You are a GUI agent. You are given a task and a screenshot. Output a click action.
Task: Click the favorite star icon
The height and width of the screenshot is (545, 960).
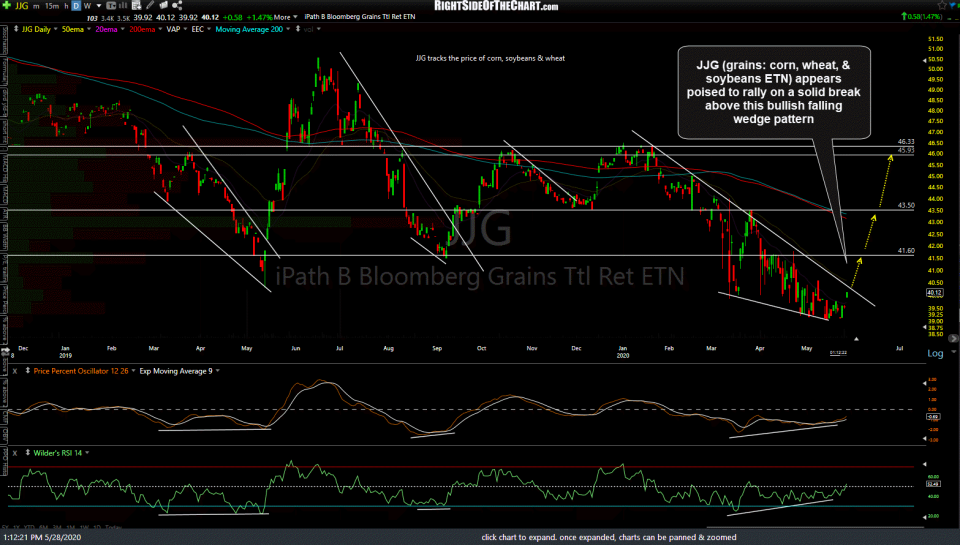[942, 6]
